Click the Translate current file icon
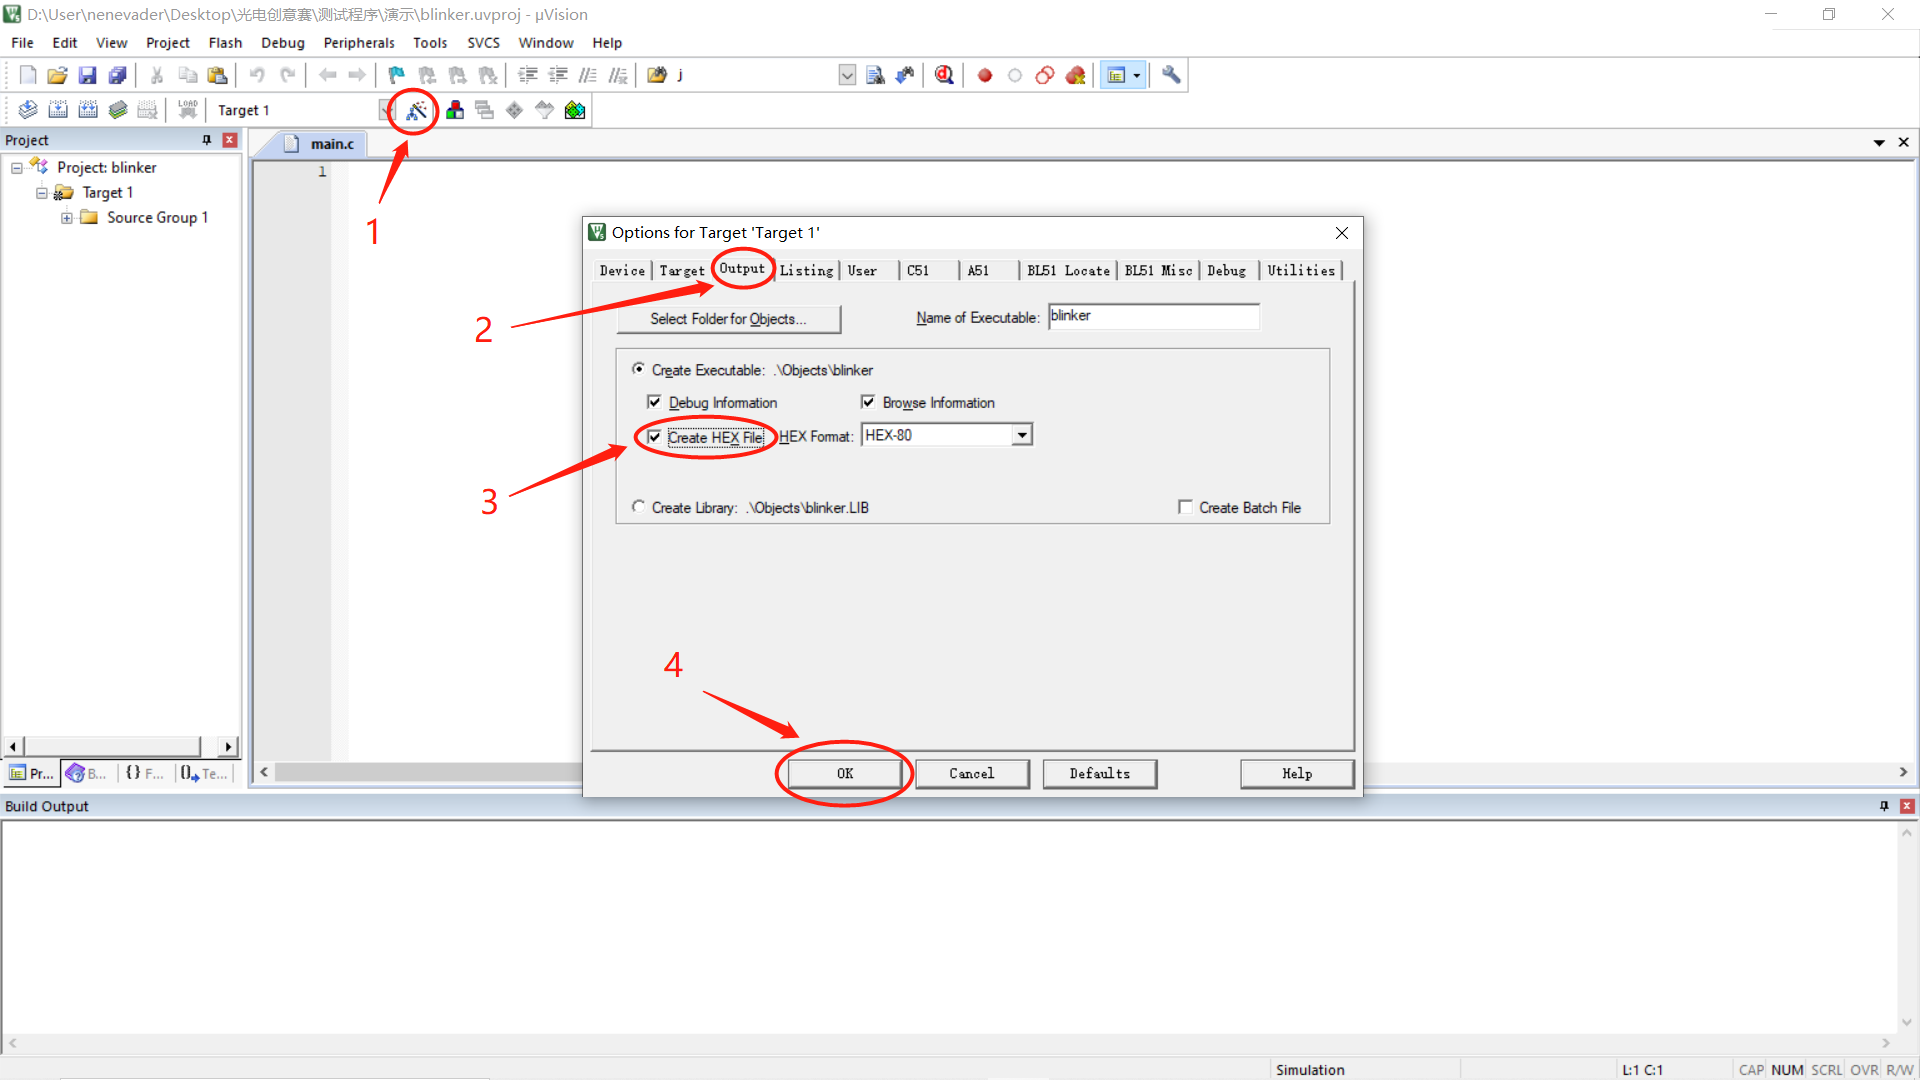This screenshot has width=1920, height=1080. click(28, 110)
